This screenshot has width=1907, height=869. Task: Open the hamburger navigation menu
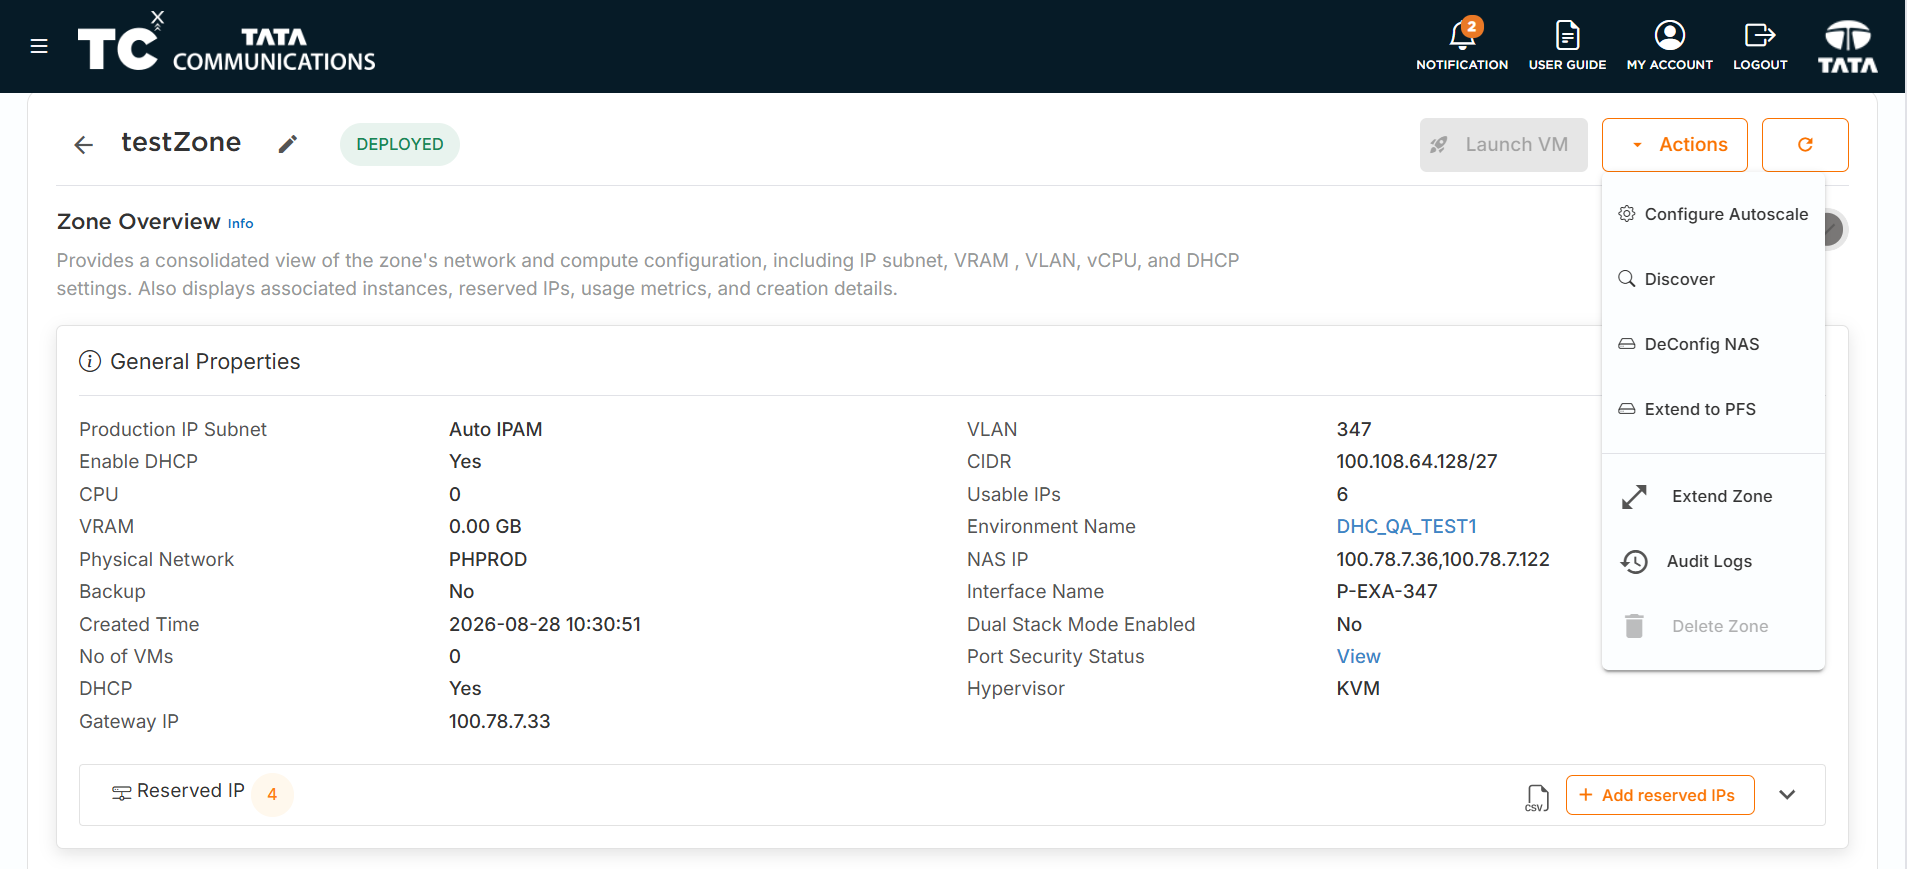click(x=39, y=46)
